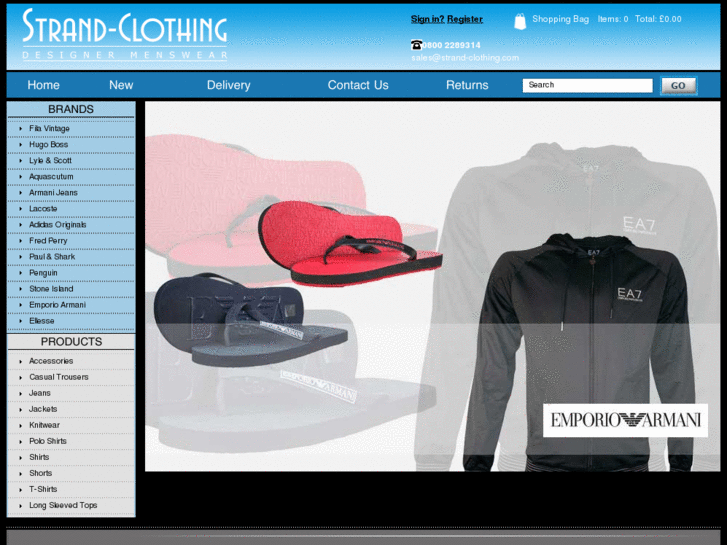The width and height of the screenshot is (727, 545).
Task: Click the navy flip-flop image
Action: click(x=250, y=320)
